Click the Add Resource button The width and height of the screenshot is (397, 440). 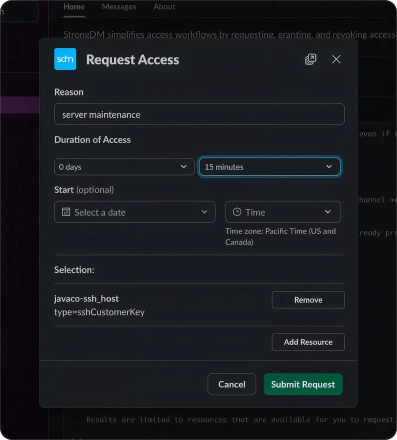308,342
